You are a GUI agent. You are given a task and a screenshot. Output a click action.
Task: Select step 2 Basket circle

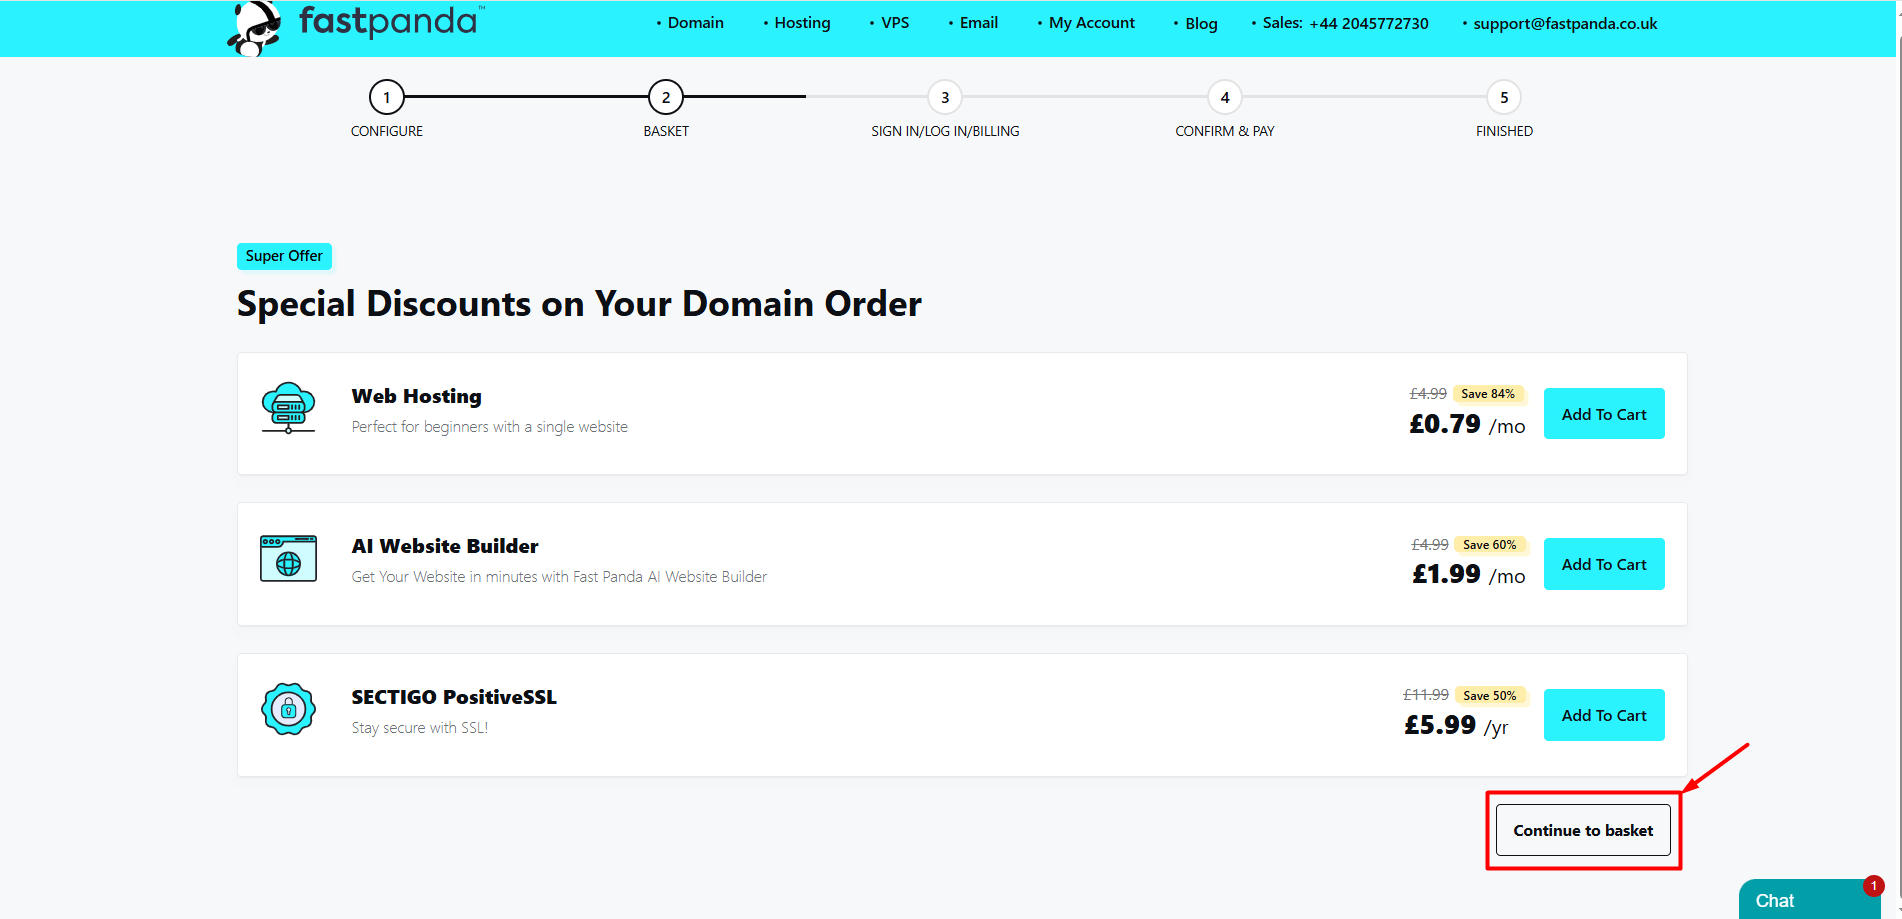pyautogui.click(x=666, y=98)
